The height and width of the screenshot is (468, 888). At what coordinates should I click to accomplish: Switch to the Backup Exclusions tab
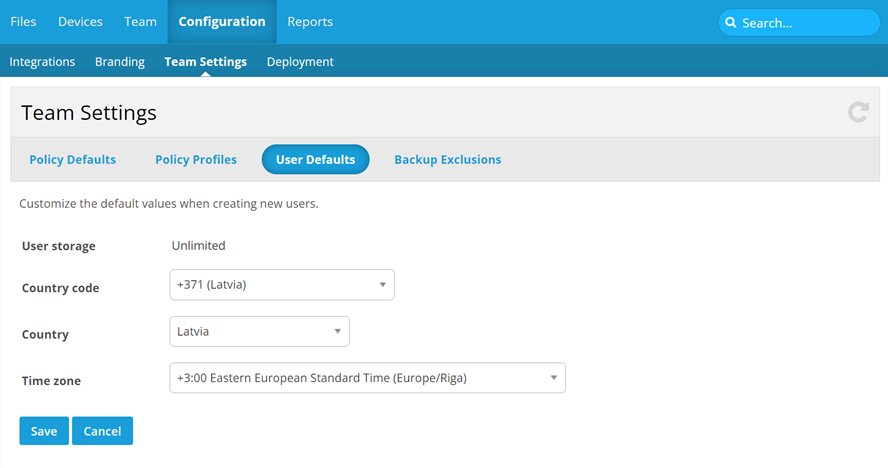447,159
